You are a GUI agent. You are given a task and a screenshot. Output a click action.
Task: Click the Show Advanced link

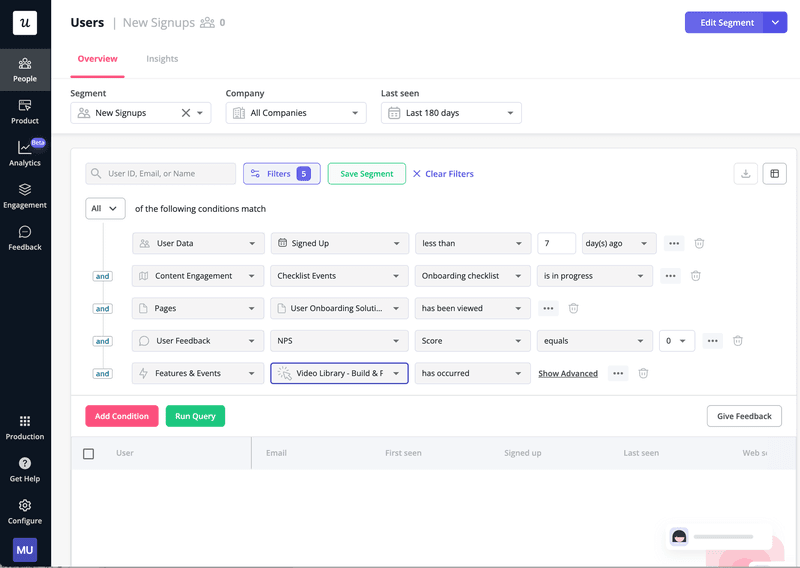(x=568, y=374)
